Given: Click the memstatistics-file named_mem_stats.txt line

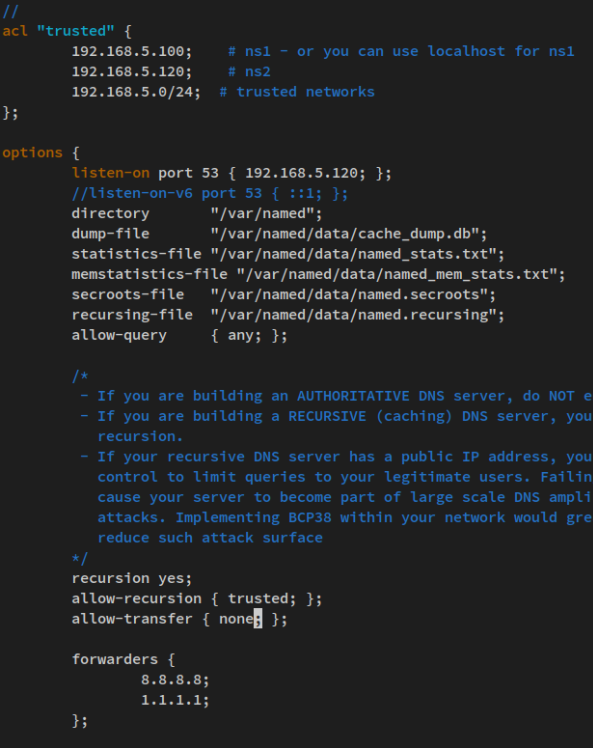Looking at the screenshot, I should pyautogui.click(x=318, y=274).
